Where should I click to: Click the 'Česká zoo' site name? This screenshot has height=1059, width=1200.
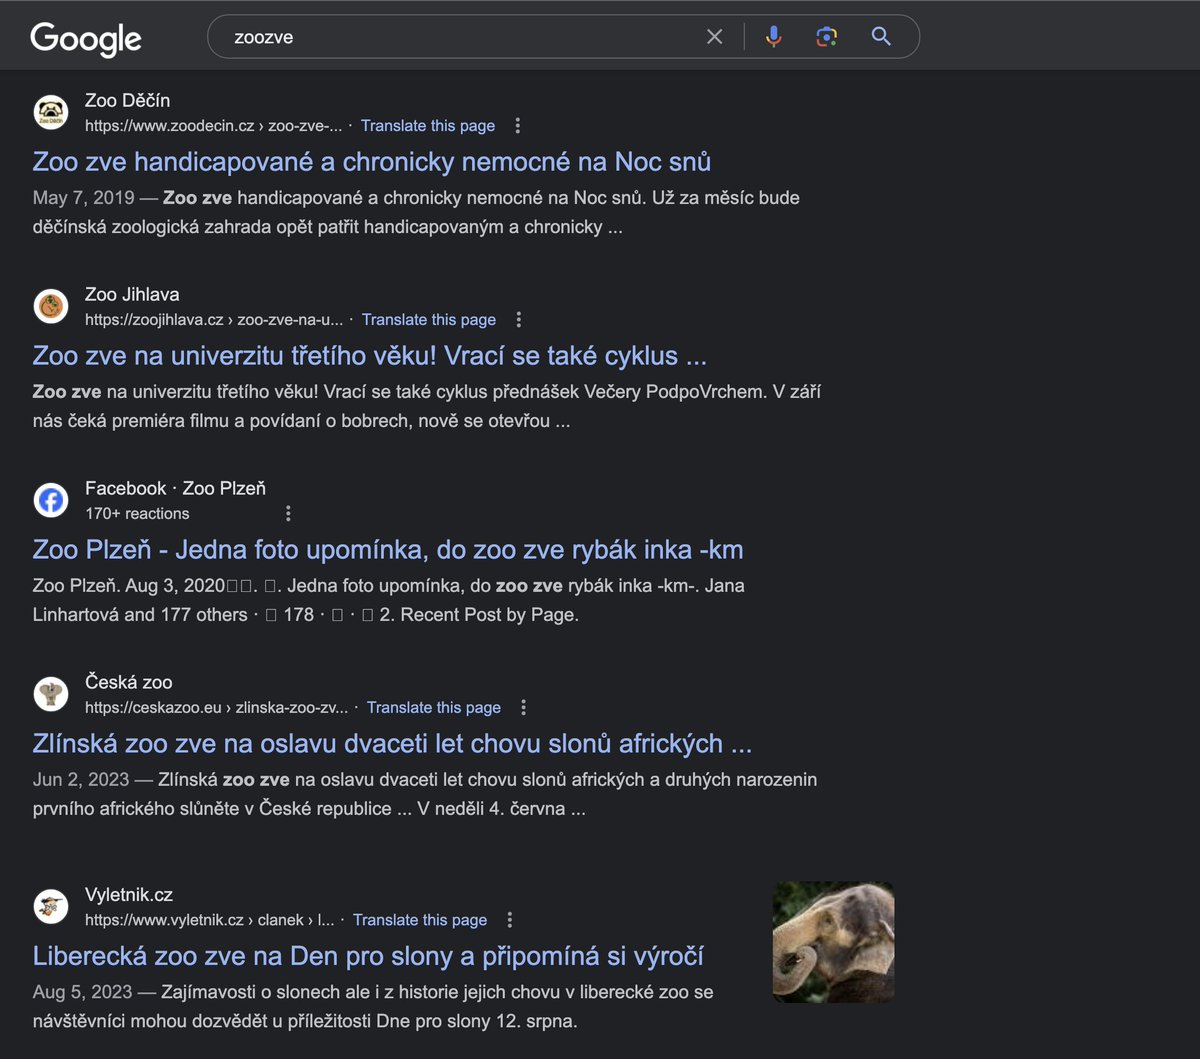pos(129,683)
